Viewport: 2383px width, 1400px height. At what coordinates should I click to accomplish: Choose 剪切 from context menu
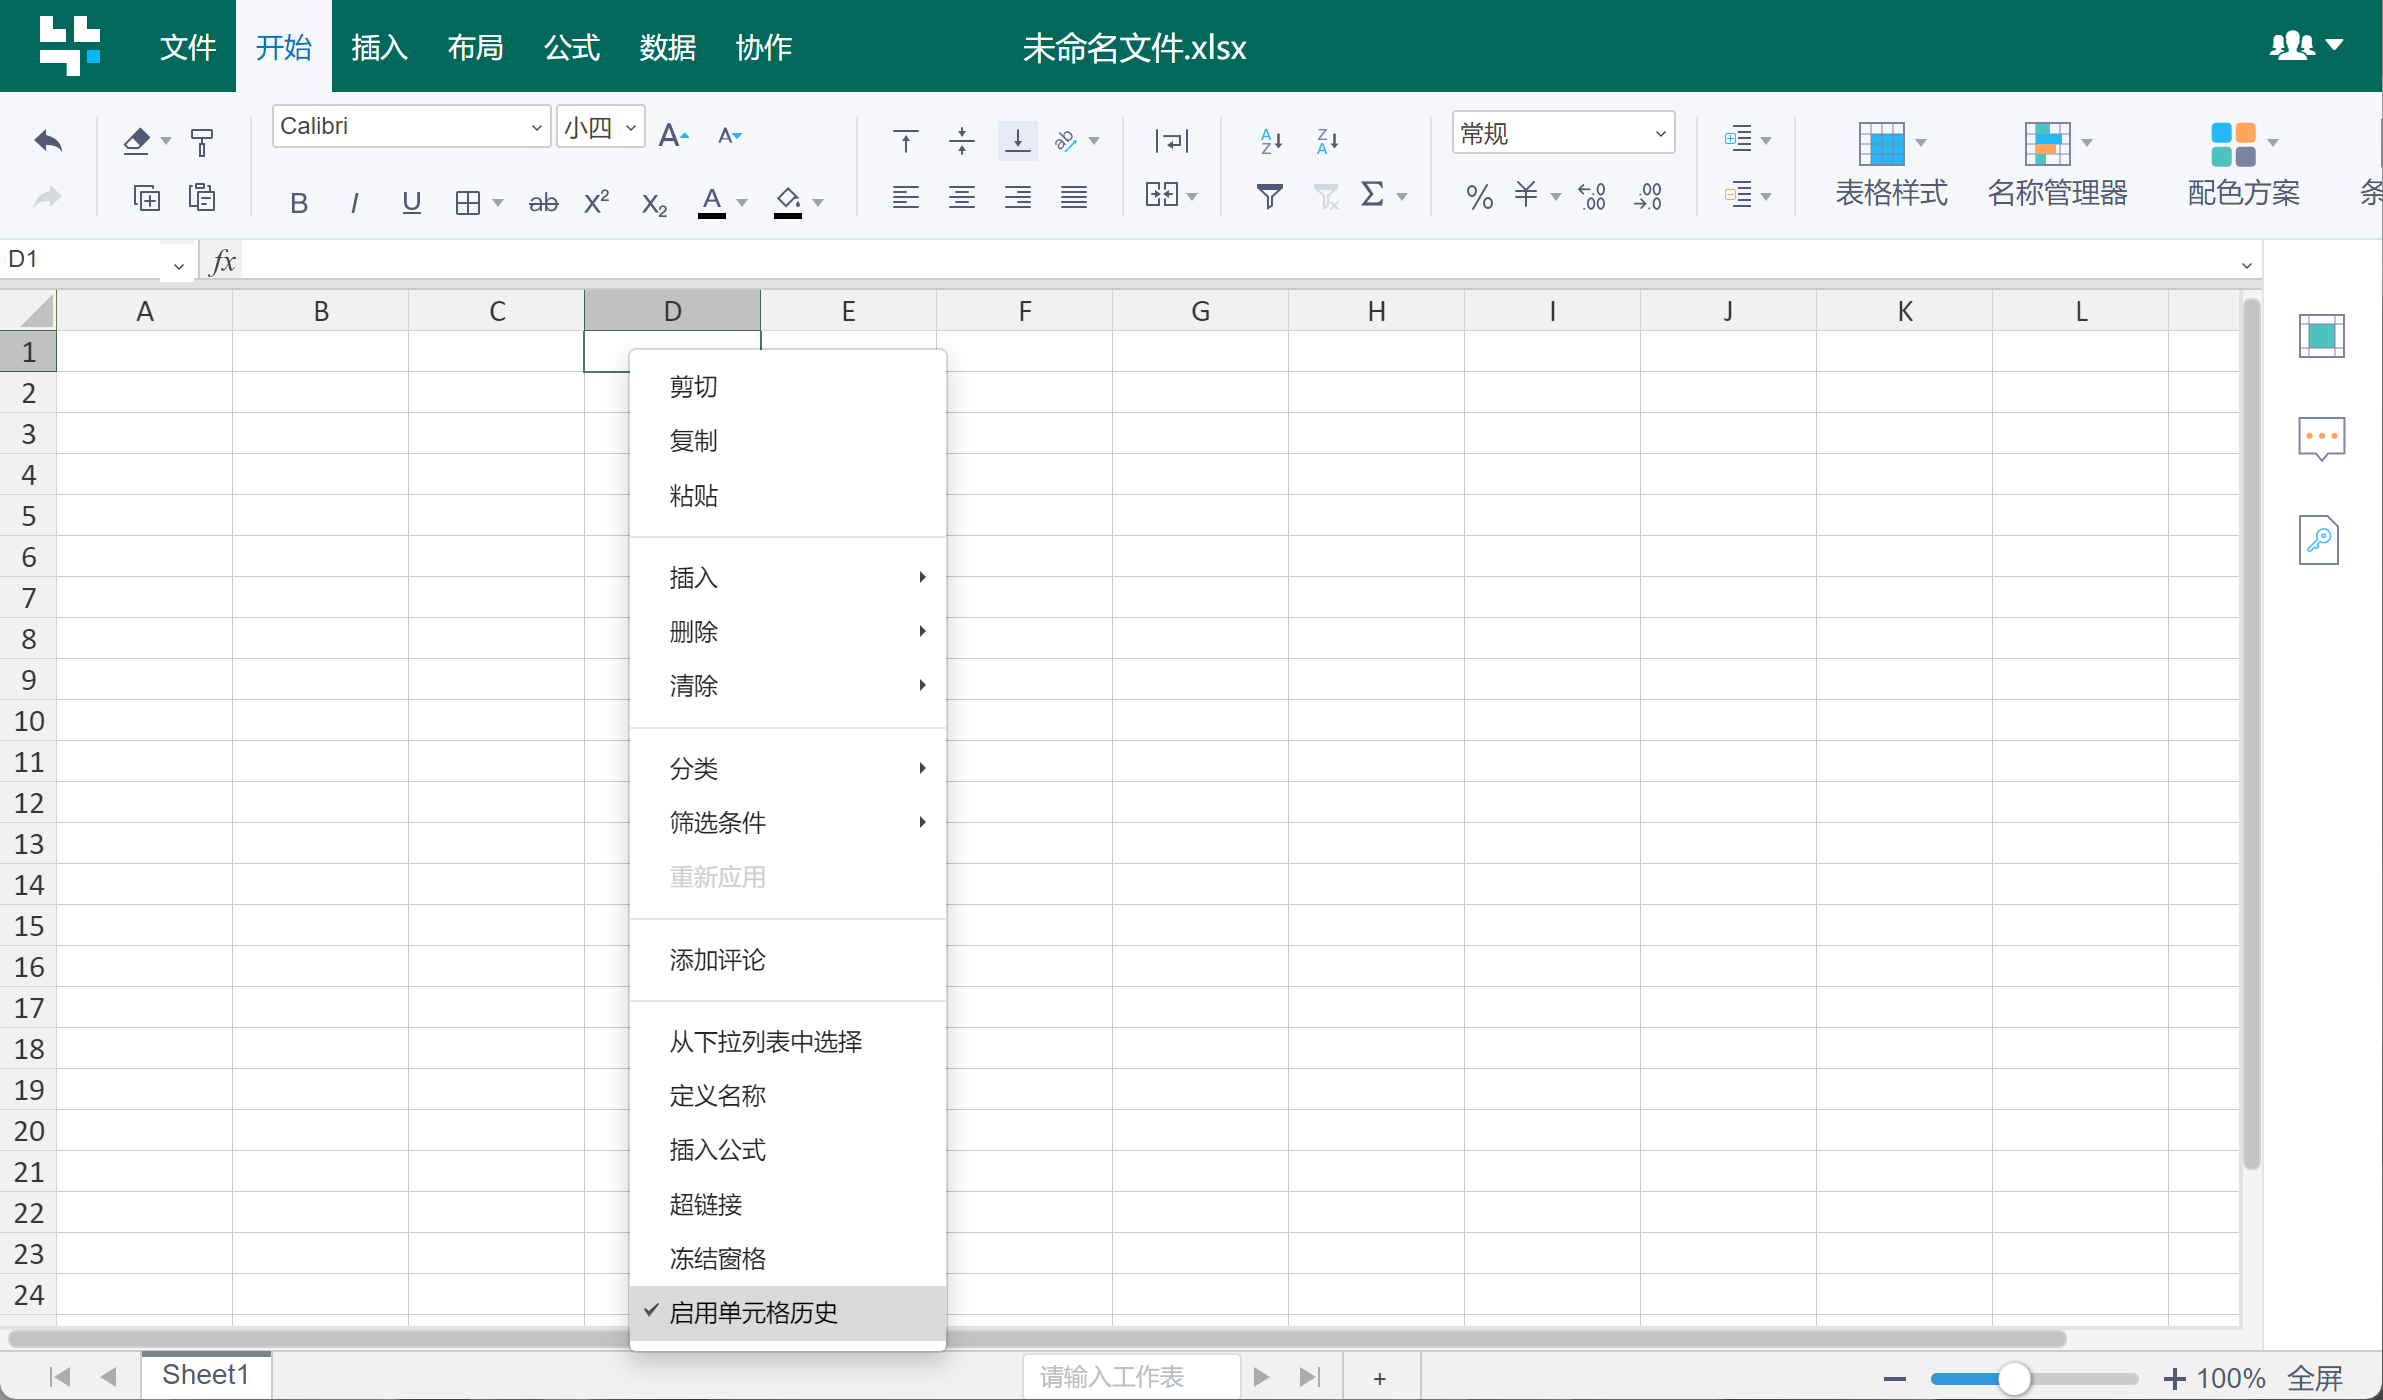788,387
